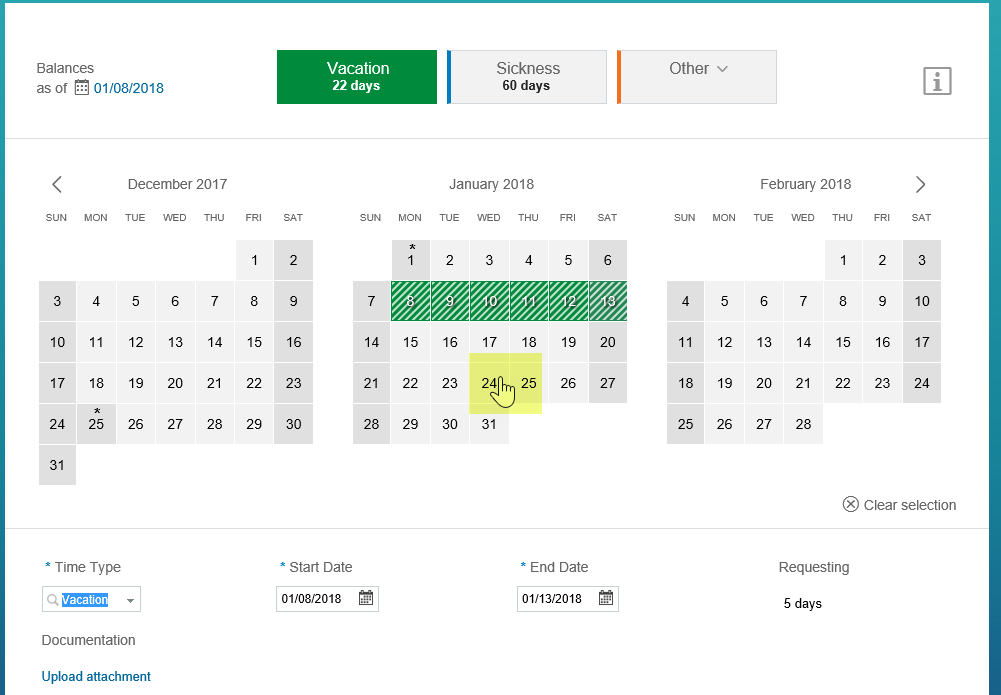
Task: Select February 10, 2018 on the calendar
Action: 922,301
